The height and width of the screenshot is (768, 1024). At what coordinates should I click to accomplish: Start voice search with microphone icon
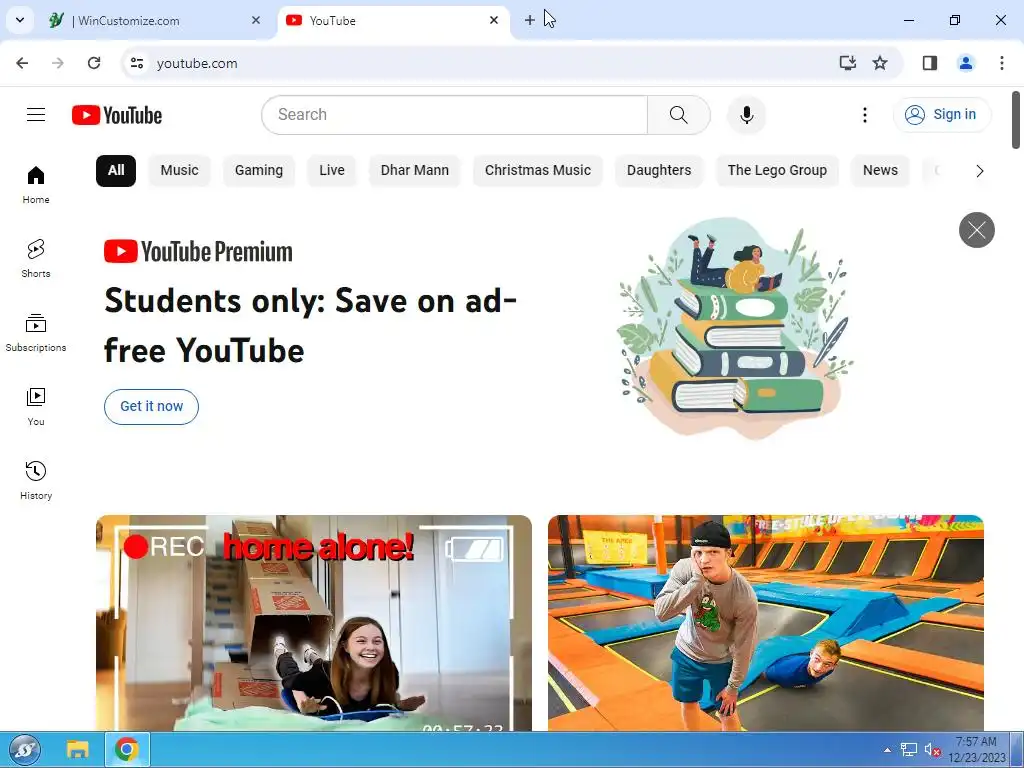click(x=746, y=115)
